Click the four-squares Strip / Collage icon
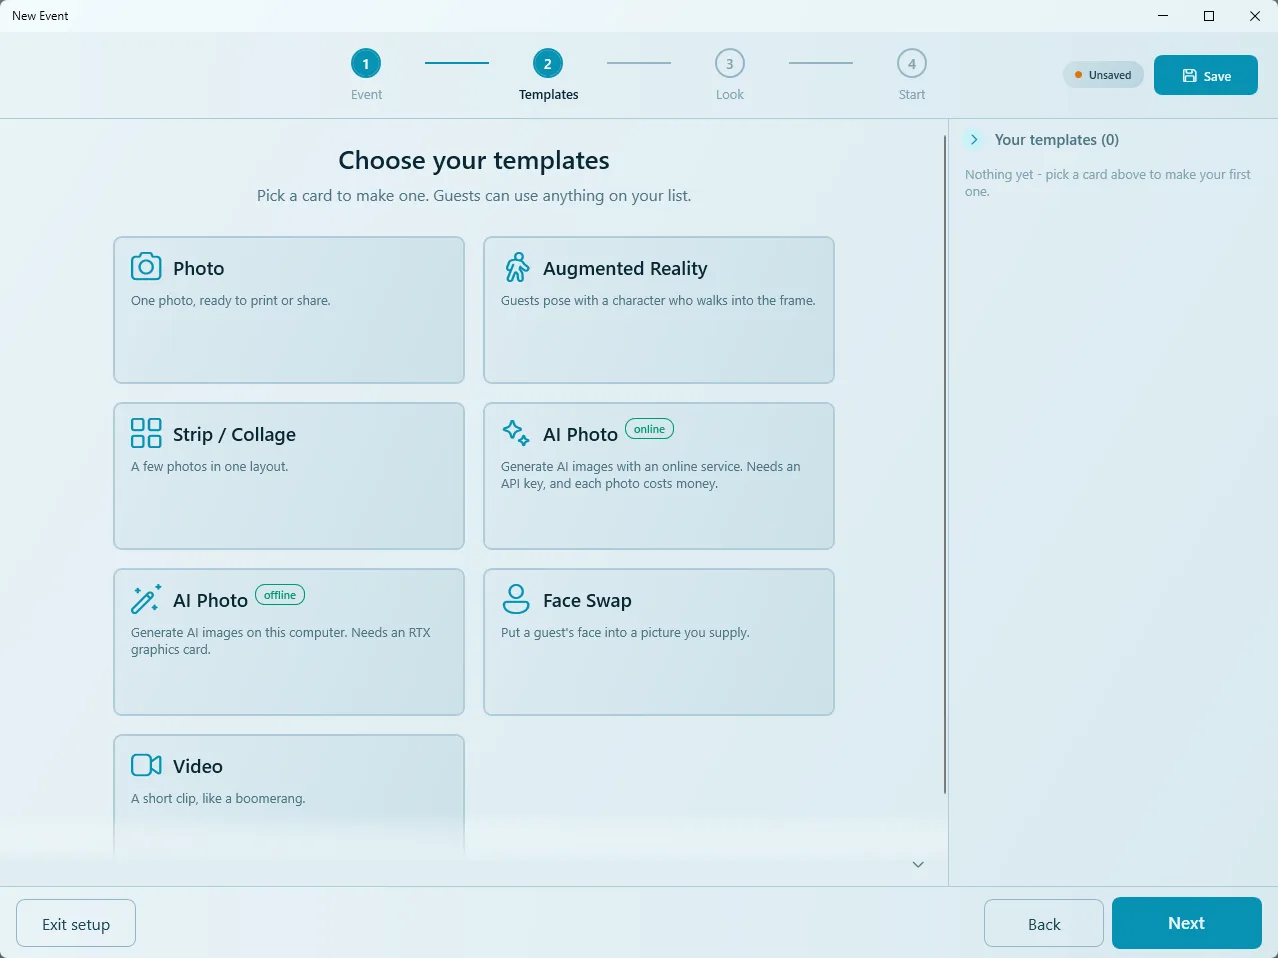The height and width of the screenshot is (958, 1278). (146, 433)
